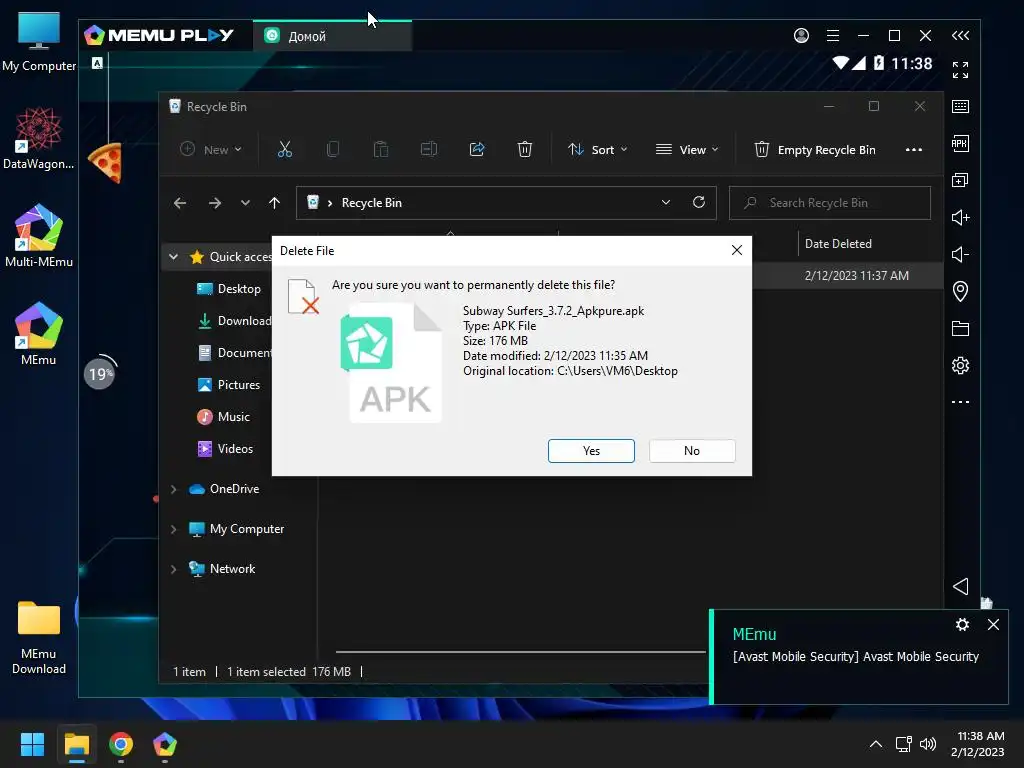
Task: Open the GPS location icon in MEmu
Action: 960,291
